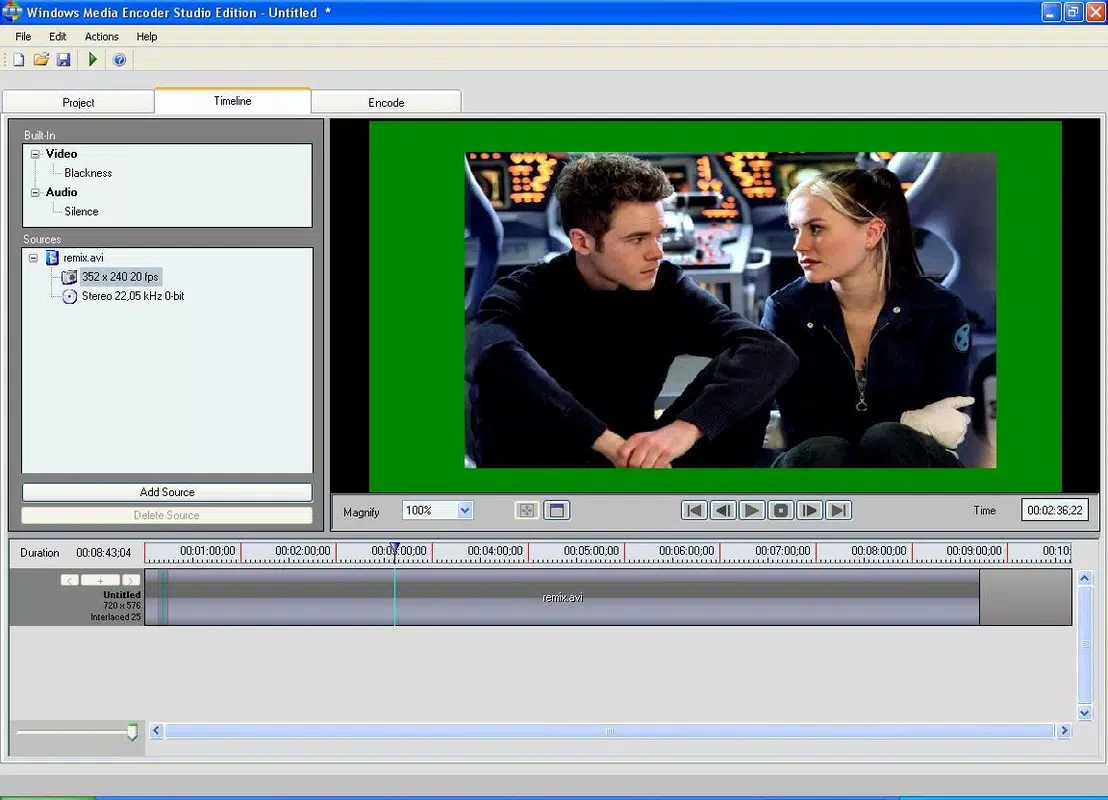Jump to the end of the clip
The image size is (1108, 800).
tap(839, 510)
